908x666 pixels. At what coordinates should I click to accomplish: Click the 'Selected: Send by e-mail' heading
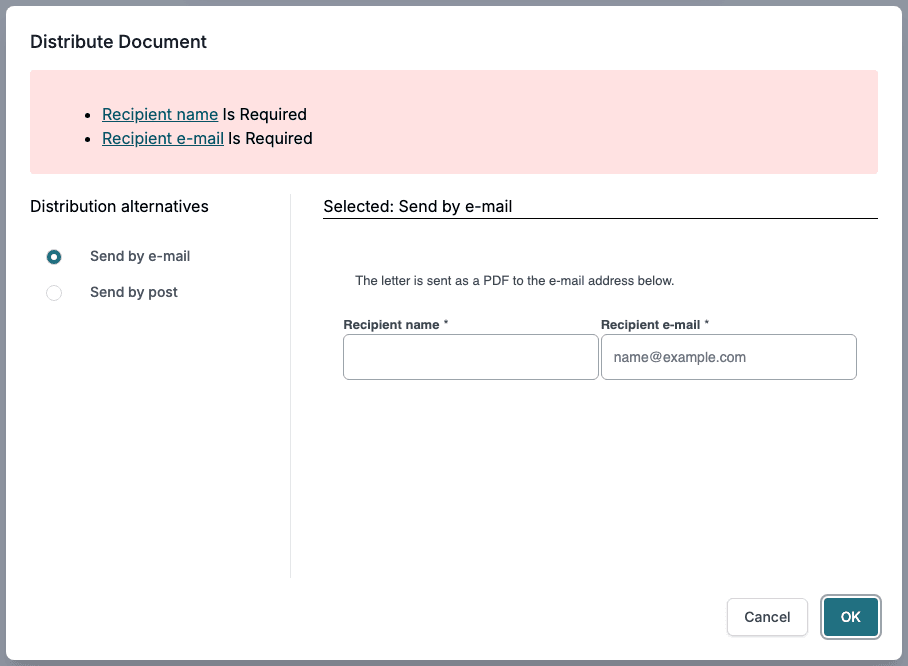pyautogui.click(x=418, y=207)
